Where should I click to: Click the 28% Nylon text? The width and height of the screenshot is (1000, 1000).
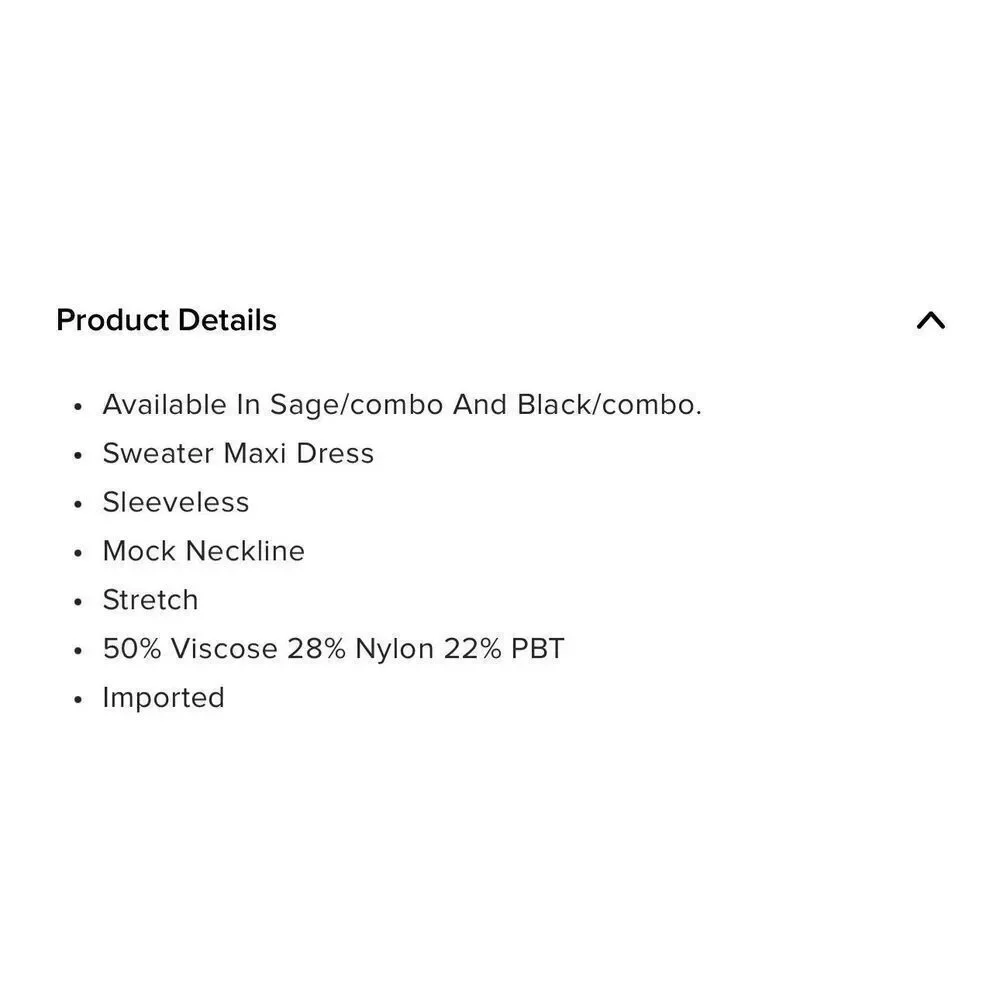(x=360, y=649)
